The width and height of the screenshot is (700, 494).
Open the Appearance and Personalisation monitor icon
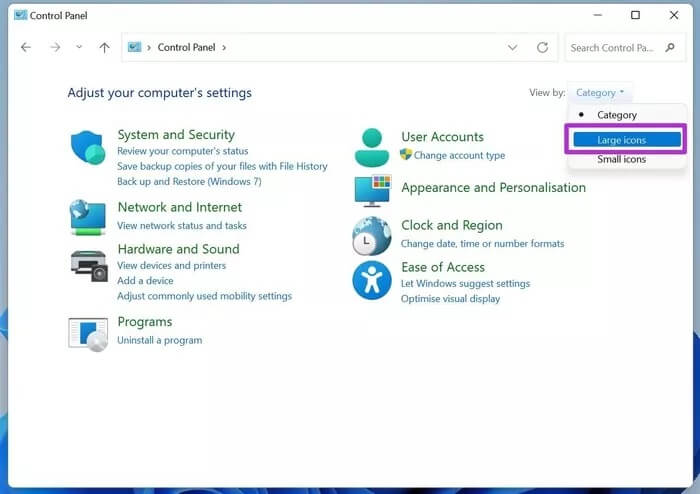[x=373, y=191]
